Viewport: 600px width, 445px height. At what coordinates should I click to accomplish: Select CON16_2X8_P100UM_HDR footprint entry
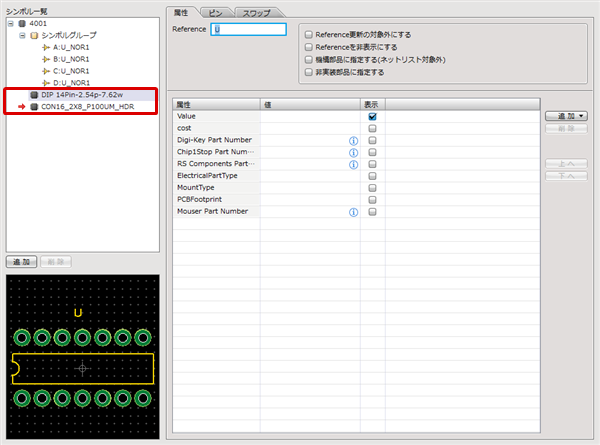pyautogui.click(x=88, y=107)
